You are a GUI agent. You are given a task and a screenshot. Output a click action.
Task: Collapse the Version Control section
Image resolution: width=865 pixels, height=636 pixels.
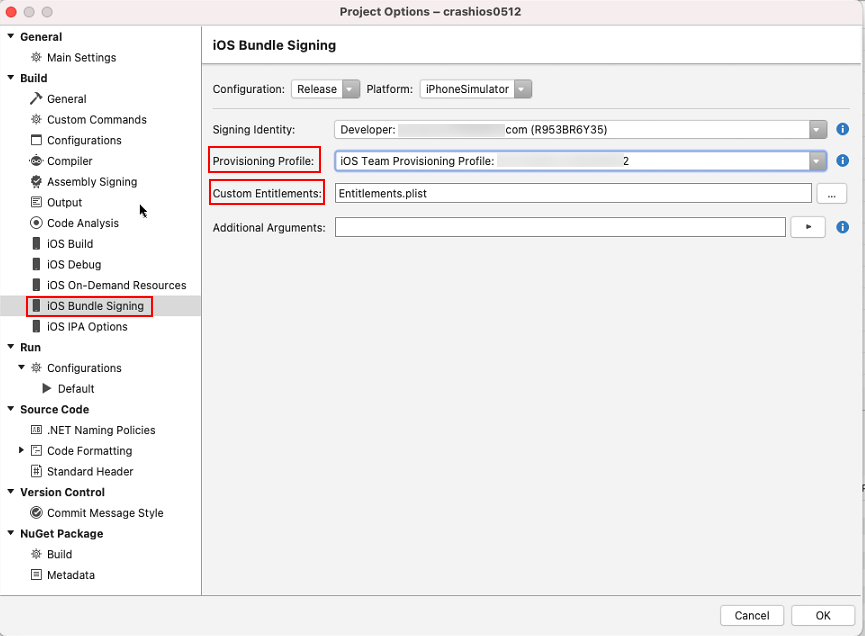point(10,492)
